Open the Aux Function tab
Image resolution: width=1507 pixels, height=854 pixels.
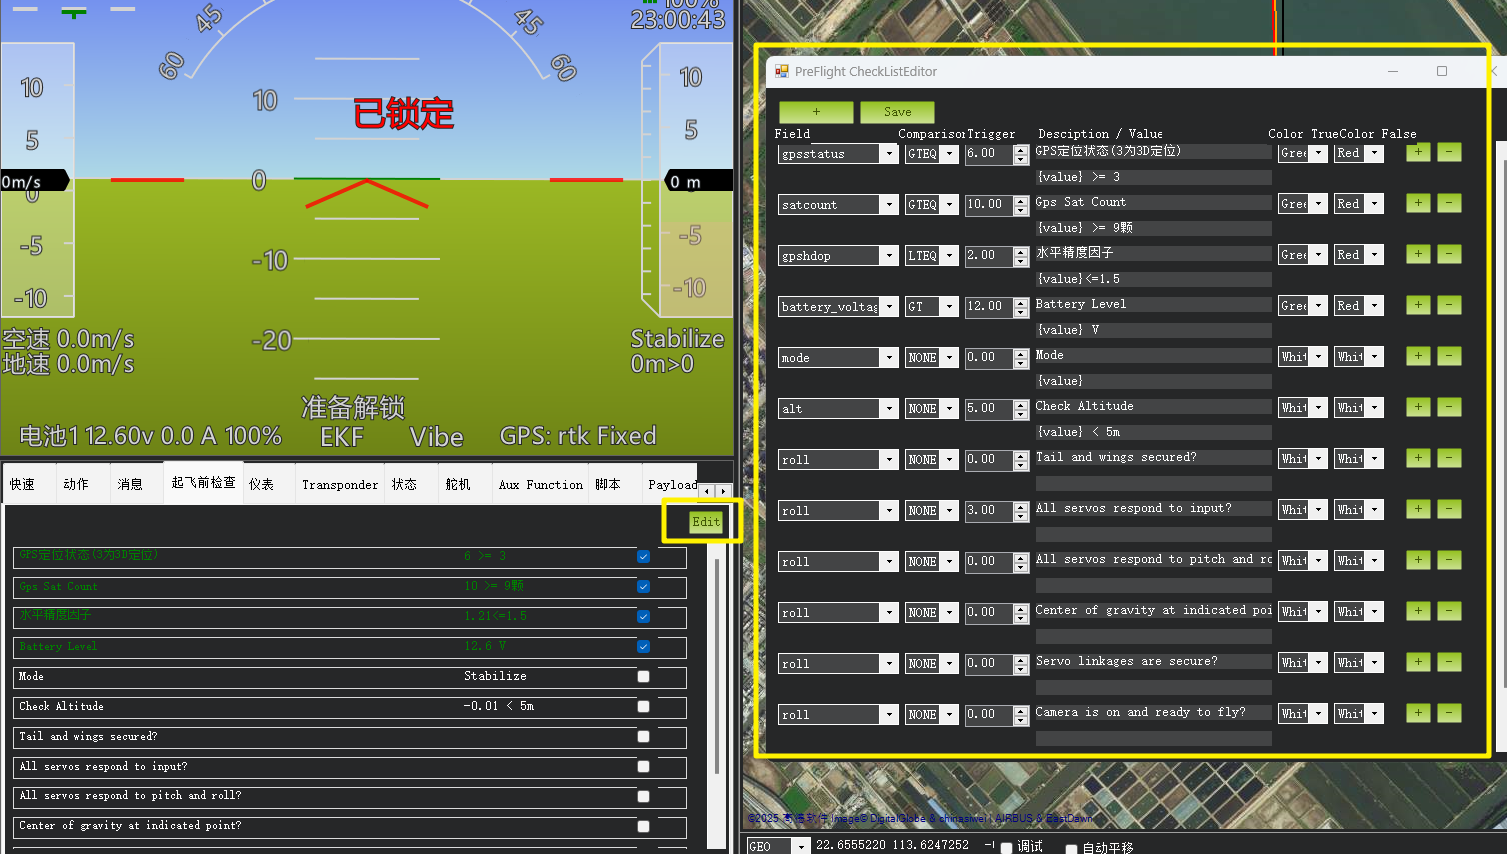[x=540, y=485]
